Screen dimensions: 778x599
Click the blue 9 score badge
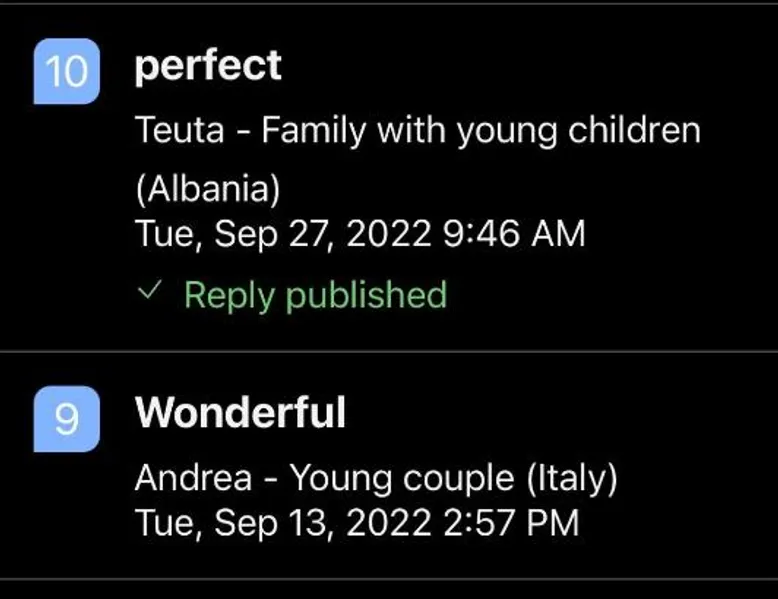66,419
